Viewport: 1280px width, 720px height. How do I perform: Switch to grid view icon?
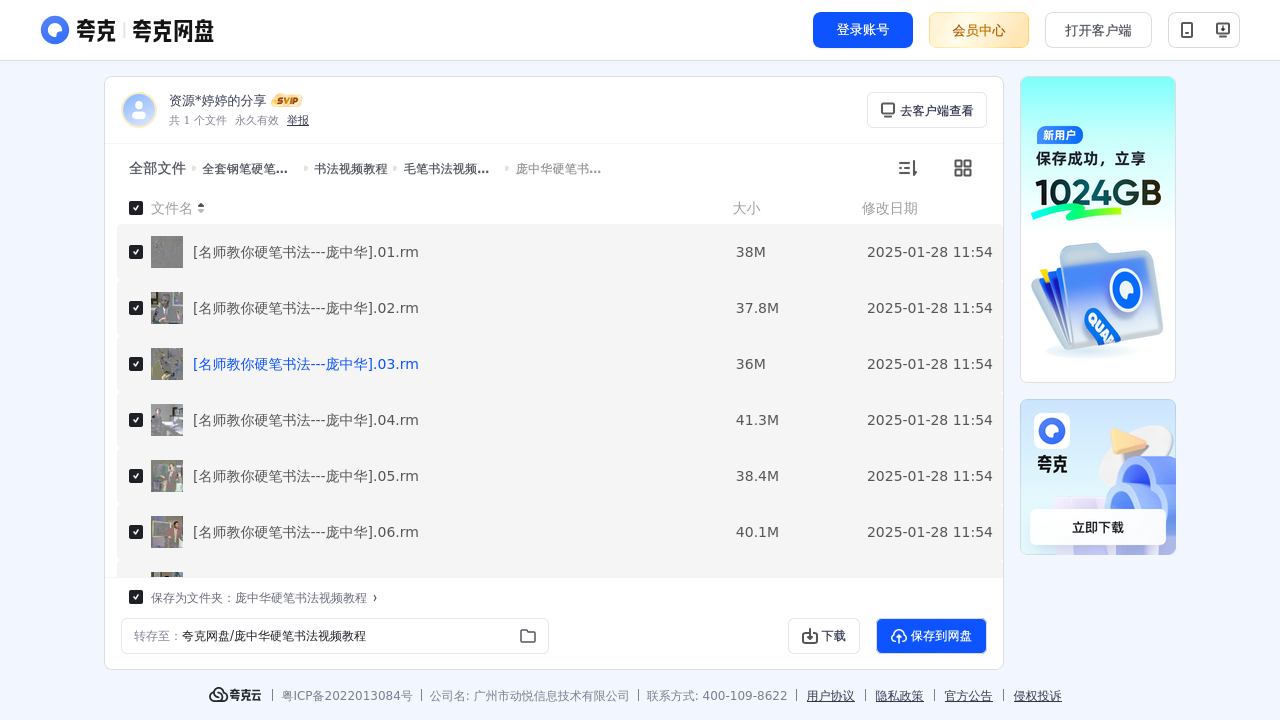(963, 168)
